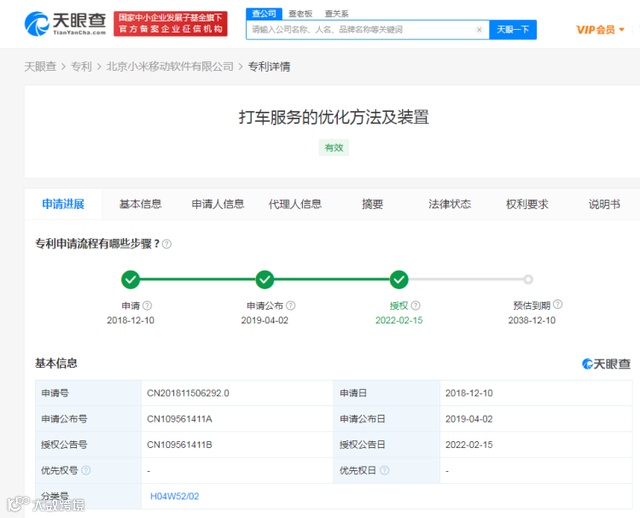This screenshot has height=518, width=640.
Task: Select application number CN201811506292.0
Action: coord(188,393)
